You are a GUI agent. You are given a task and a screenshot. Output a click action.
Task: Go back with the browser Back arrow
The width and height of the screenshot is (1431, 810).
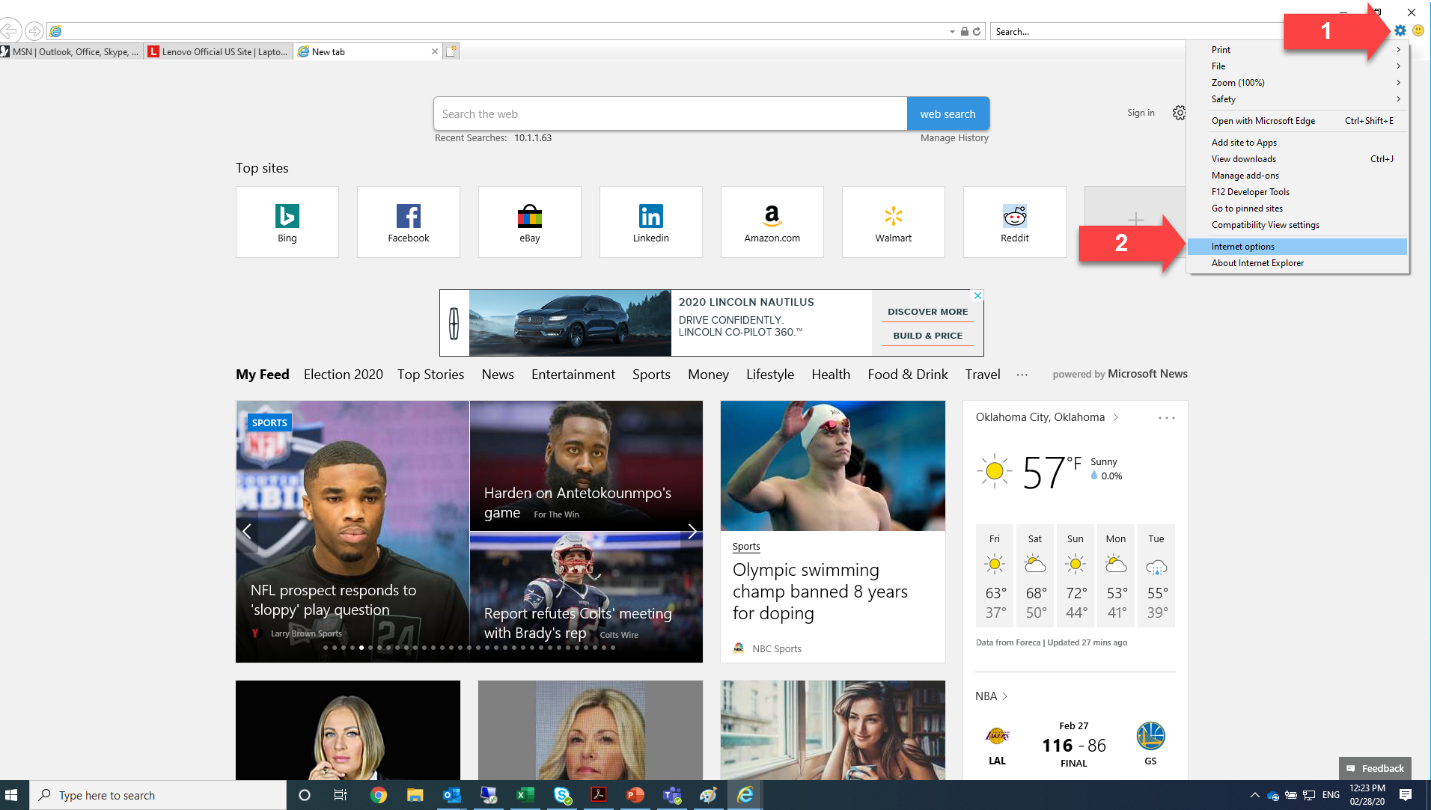click(11, 31)
